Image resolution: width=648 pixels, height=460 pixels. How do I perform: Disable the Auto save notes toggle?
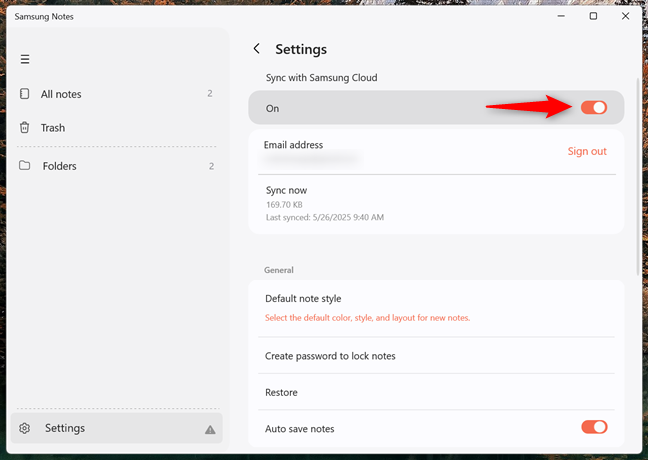tap(594, 427)
